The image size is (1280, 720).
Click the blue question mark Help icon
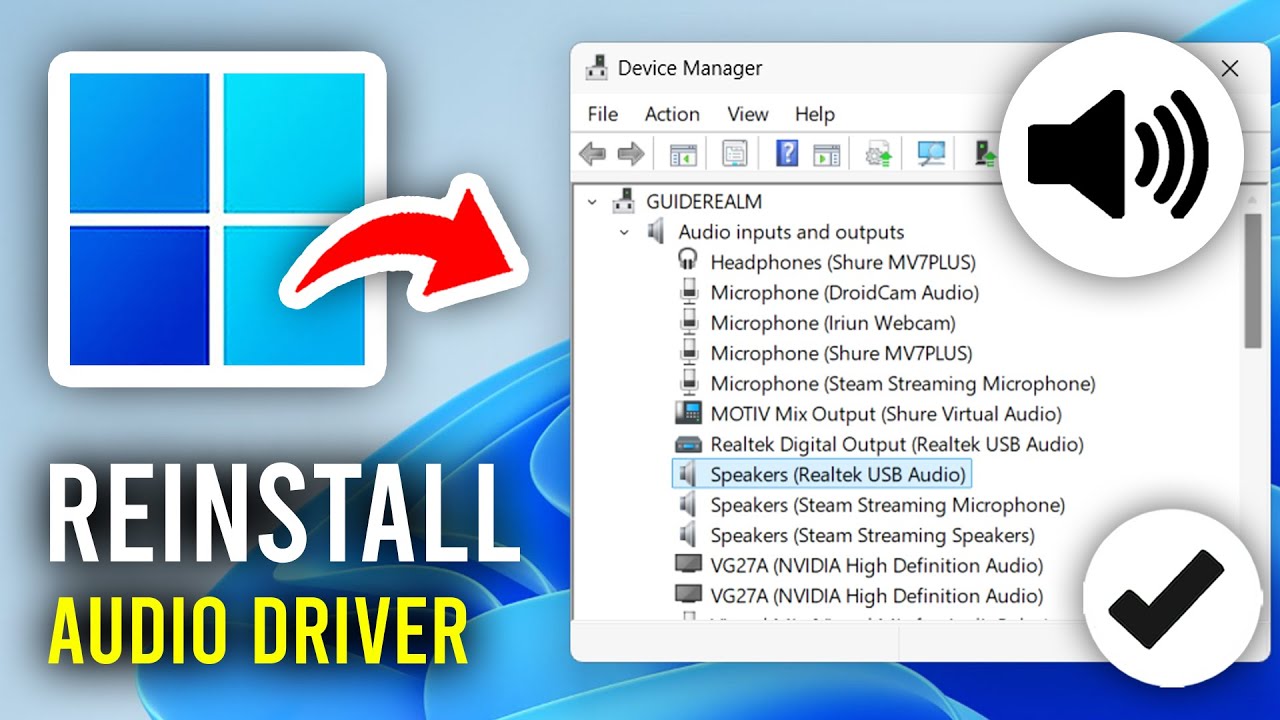point(788,153)
